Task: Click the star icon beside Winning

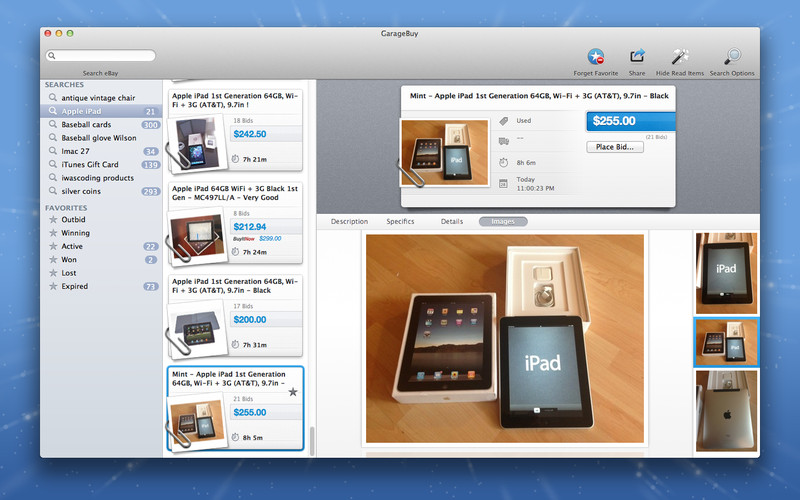Action: tap(53, 233)
